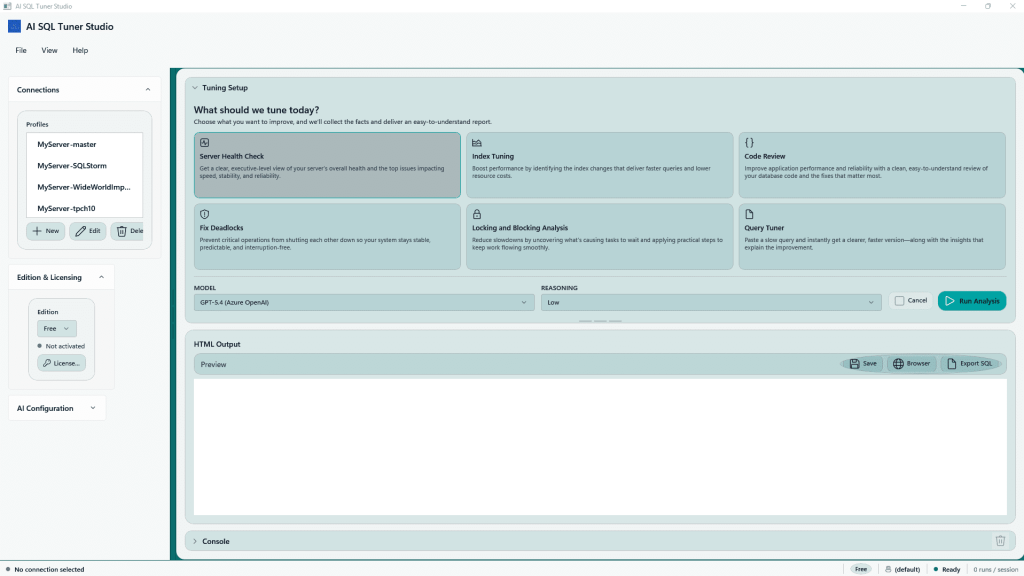Toggle the Cancel checkbox
Screen dimensions: 1024x576
pos(899,301)
